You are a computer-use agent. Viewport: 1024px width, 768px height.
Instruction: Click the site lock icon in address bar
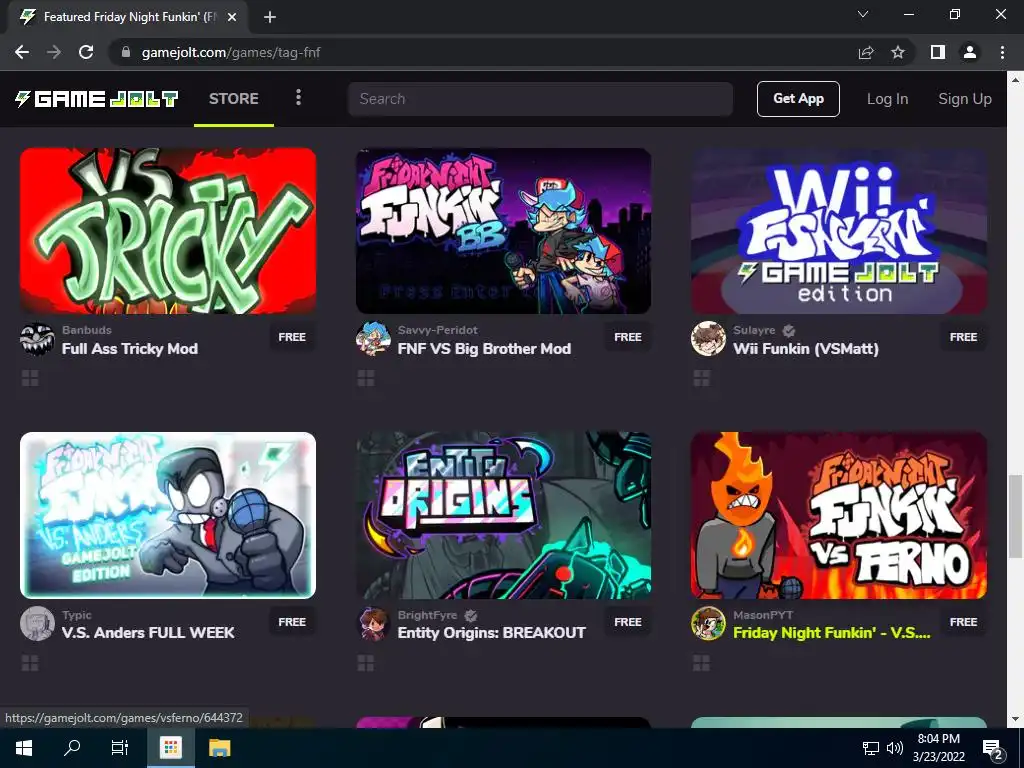pos(126,52)
